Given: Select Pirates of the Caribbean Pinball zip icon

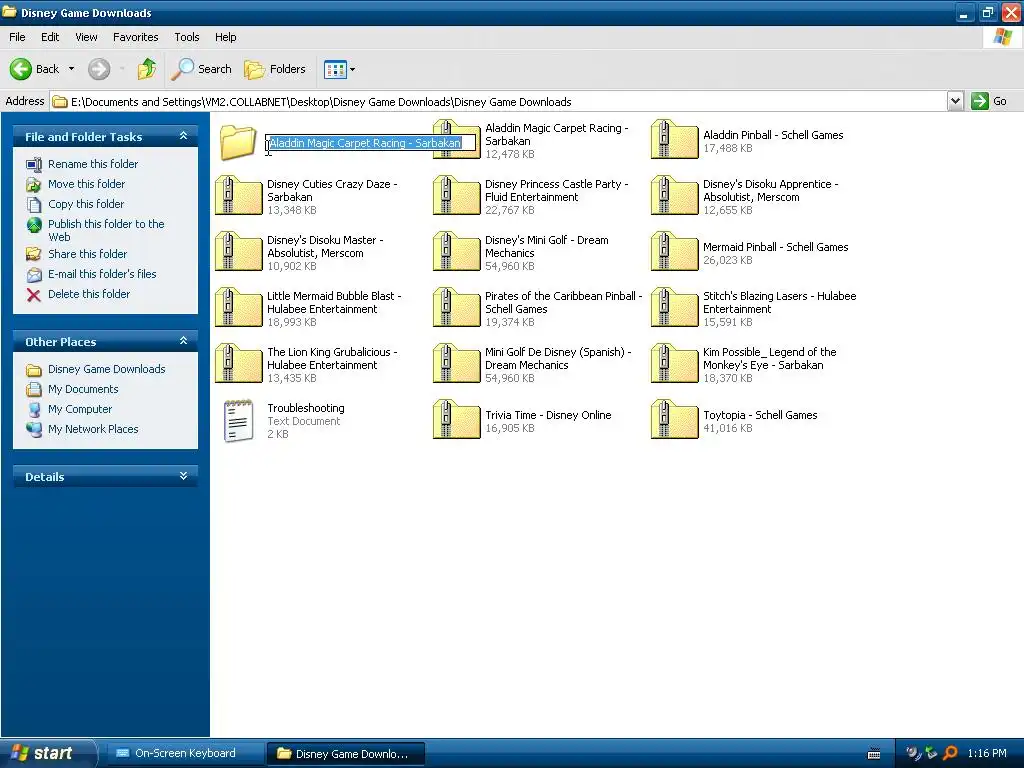Looking at the screenshot, I should 456,308.
